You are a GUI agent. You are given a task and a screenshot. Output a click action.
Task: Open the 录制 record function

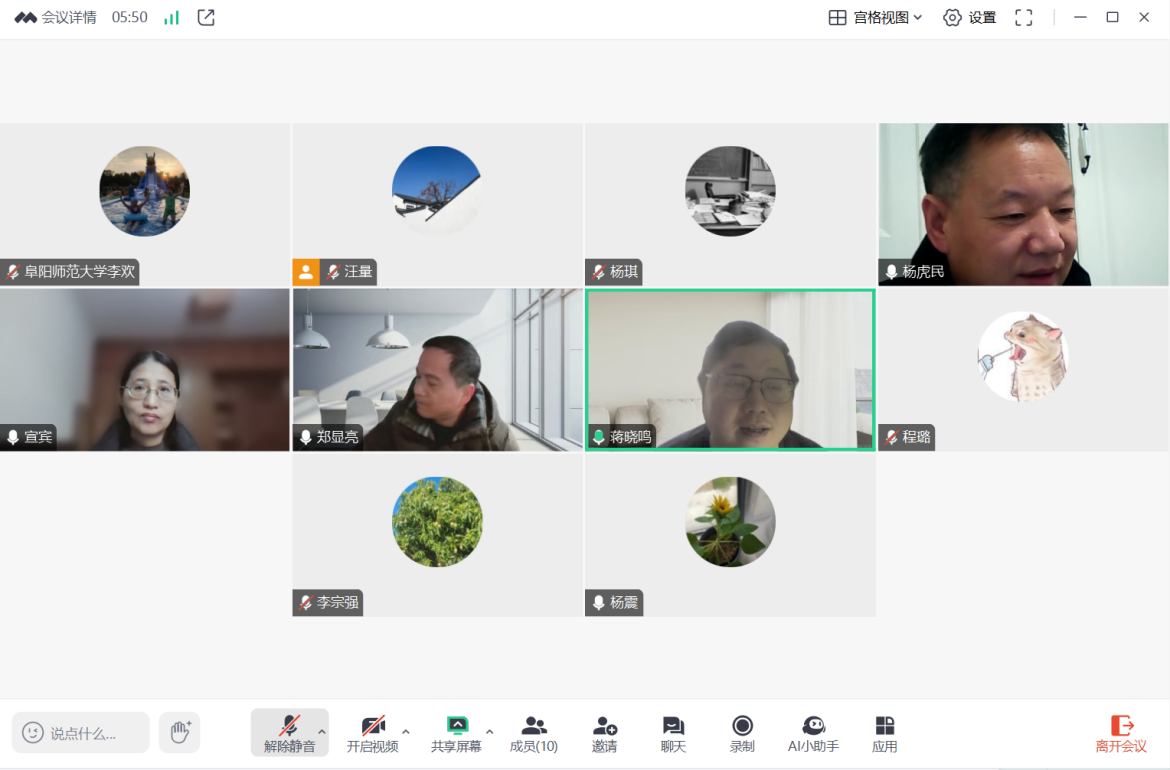(742, 733)
